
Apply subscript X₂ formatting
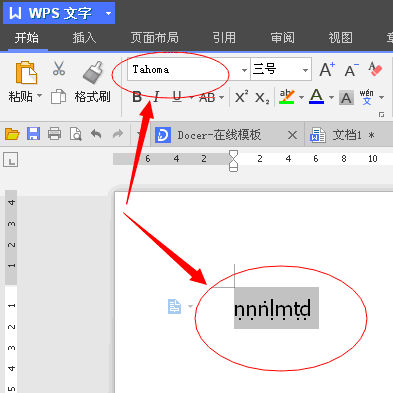point(262,98)
